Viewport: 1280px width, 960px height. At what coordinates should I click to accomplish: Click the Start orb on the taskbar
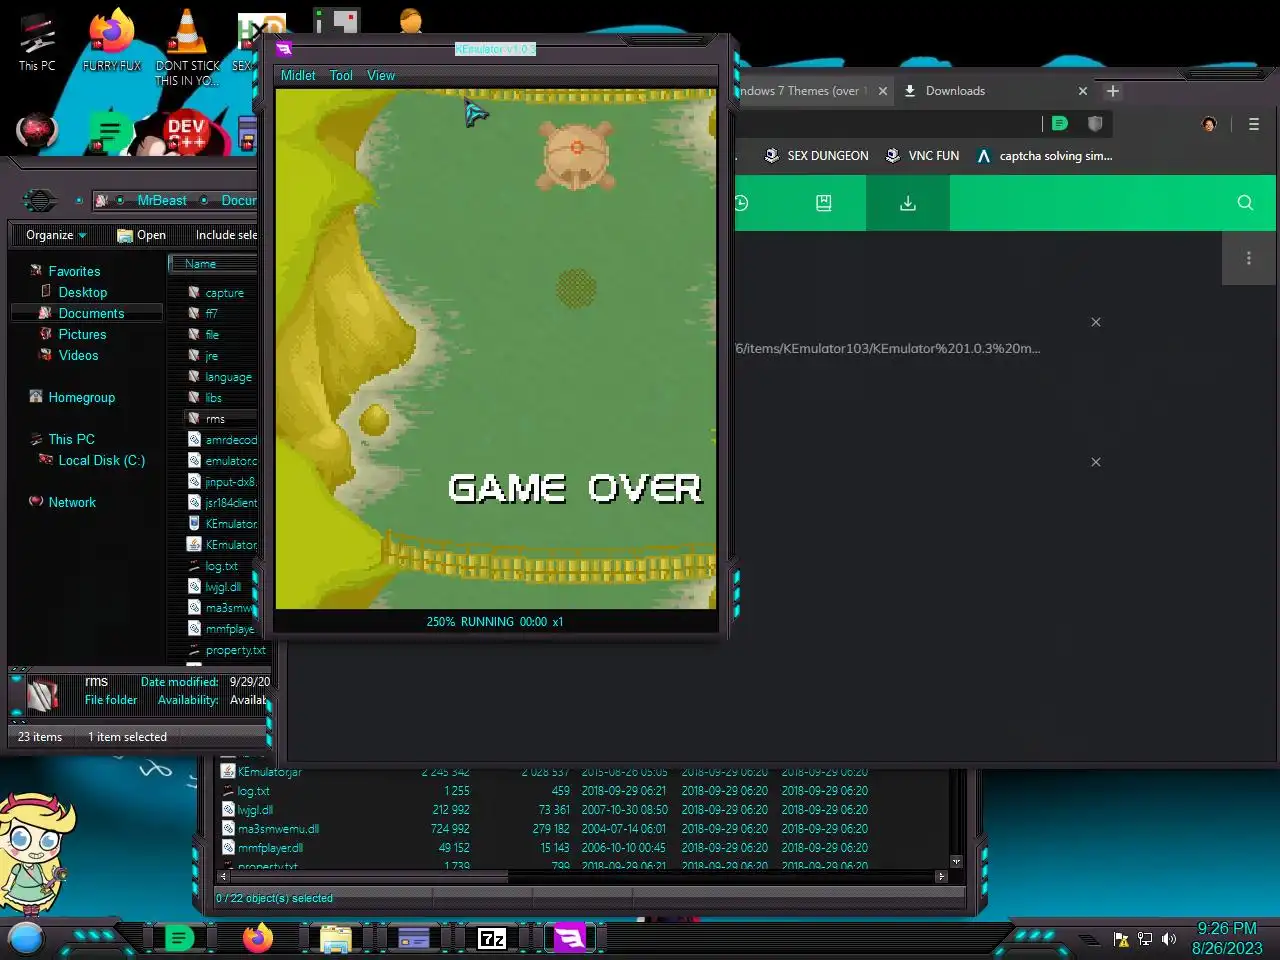tap(26, 938)
